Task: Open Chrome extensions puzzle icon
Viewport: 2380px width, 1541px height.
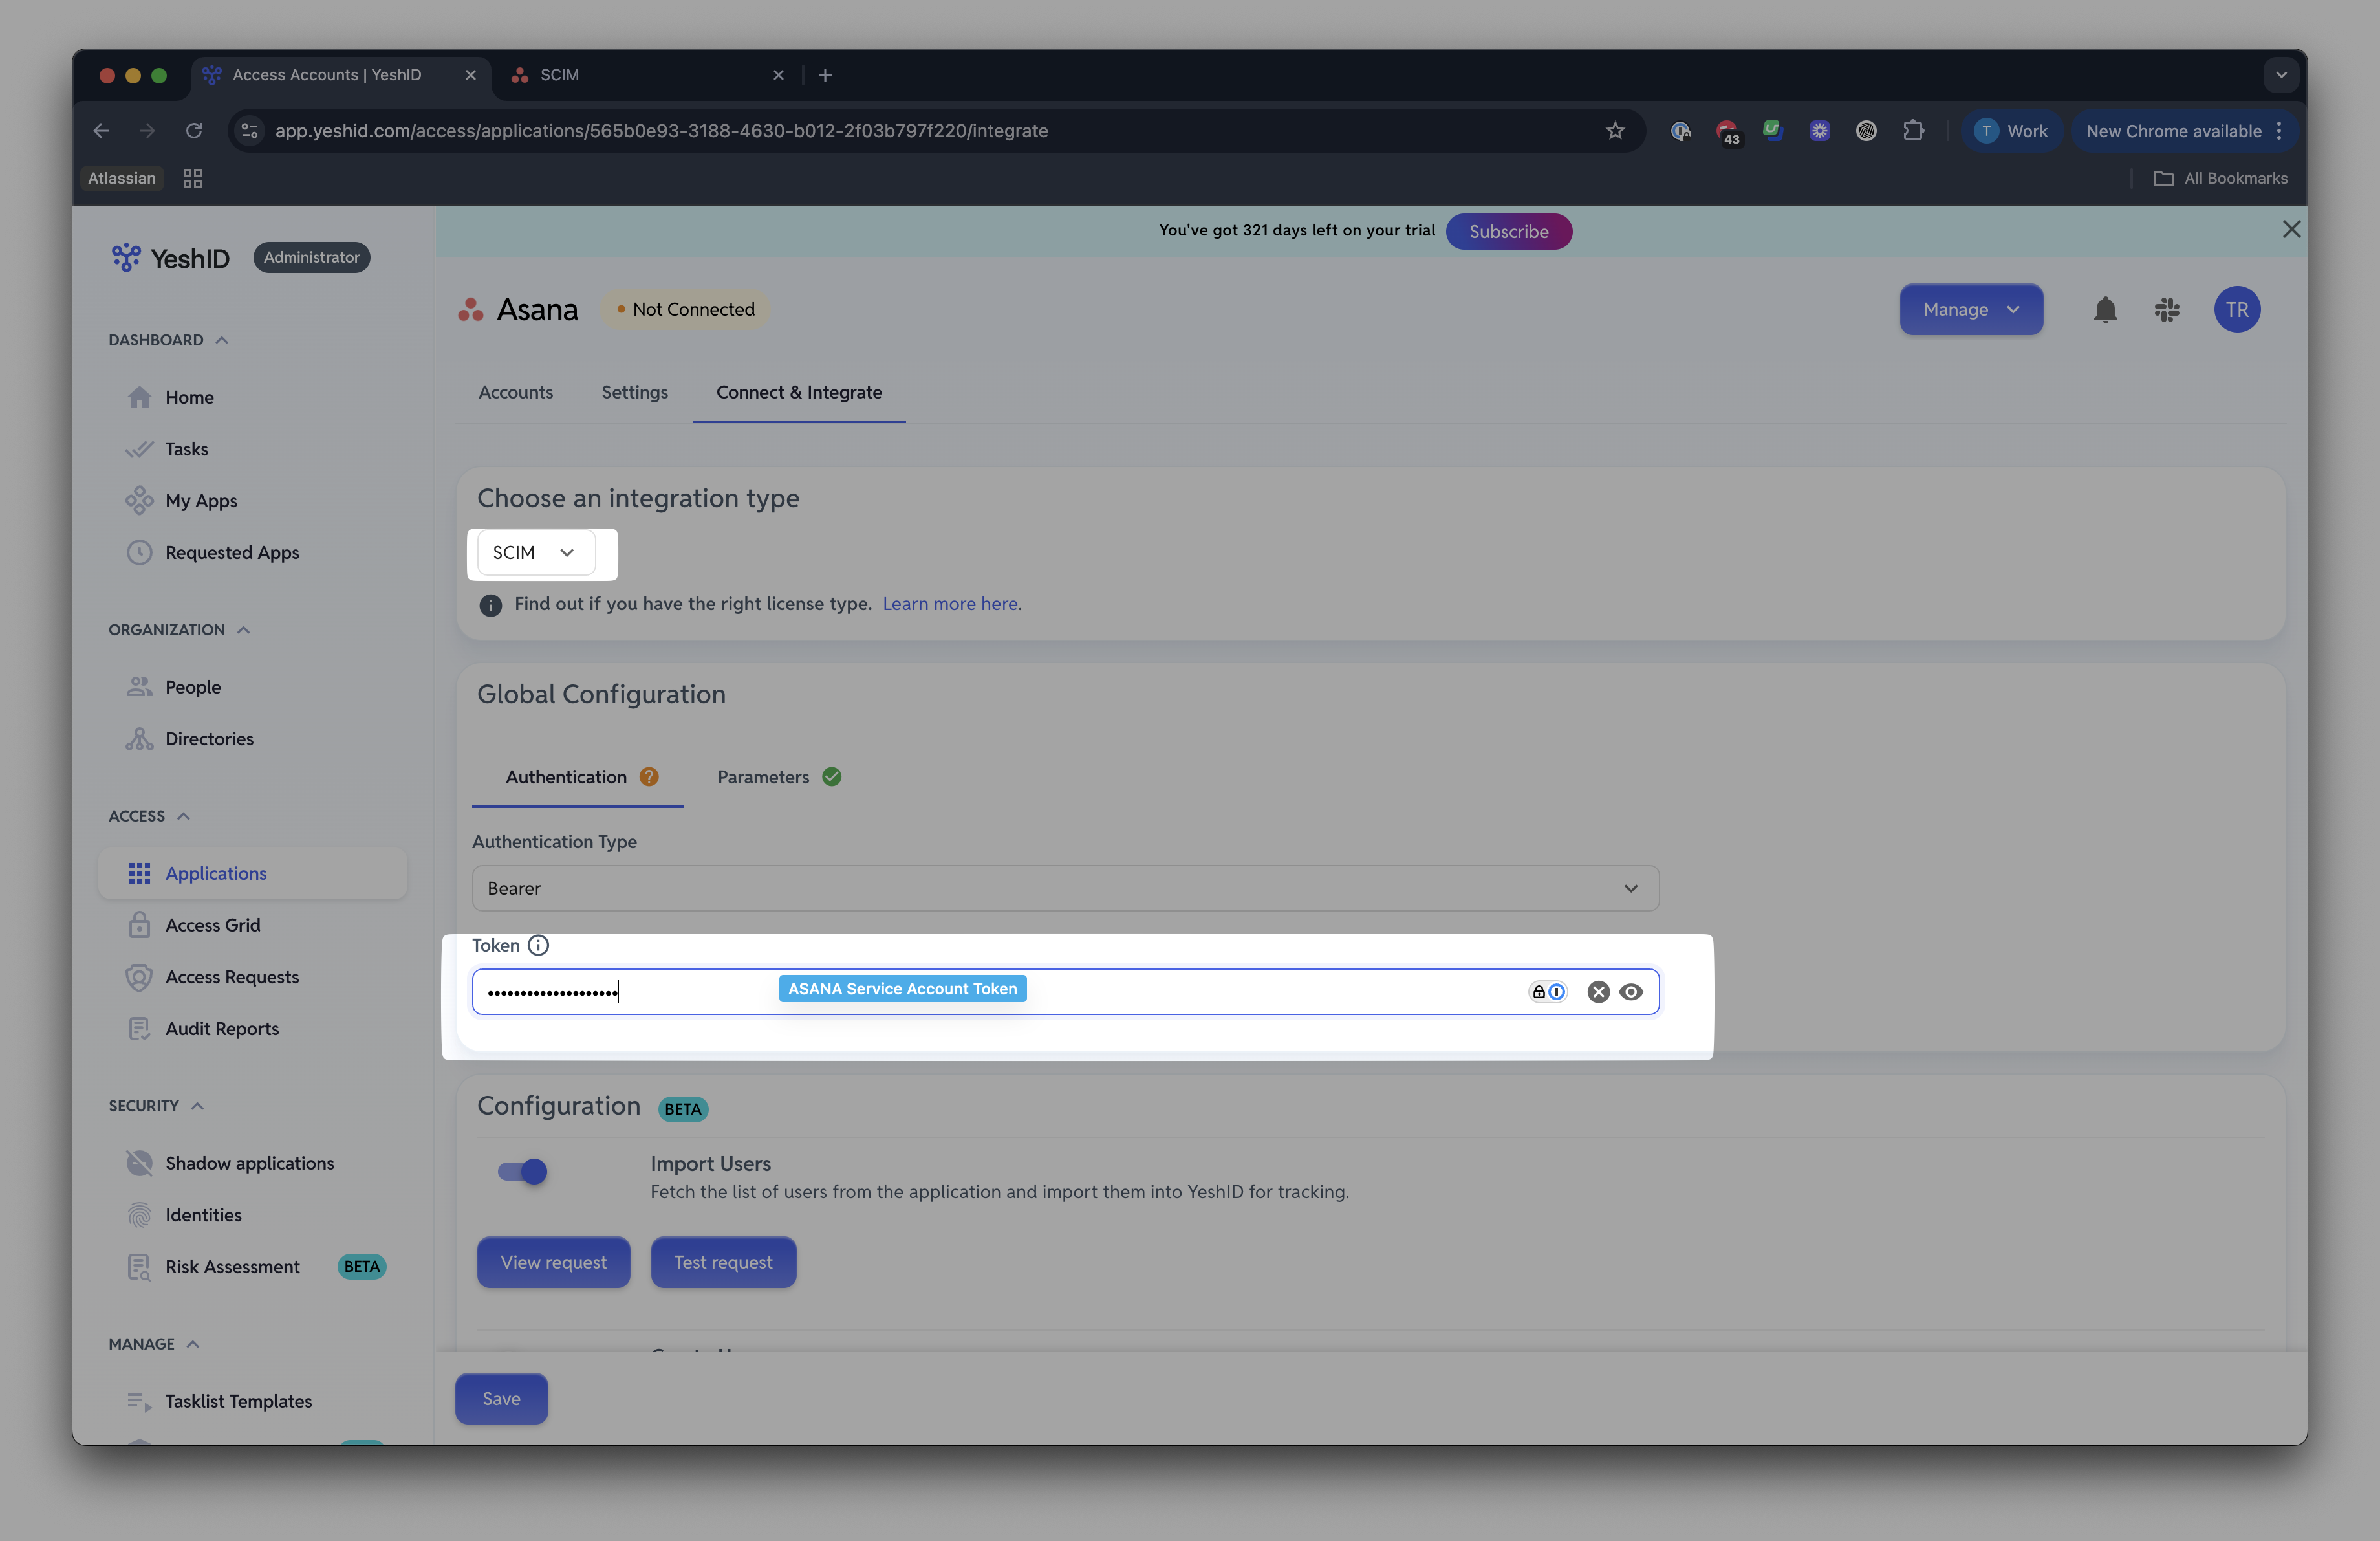Action: (1913, 131)
